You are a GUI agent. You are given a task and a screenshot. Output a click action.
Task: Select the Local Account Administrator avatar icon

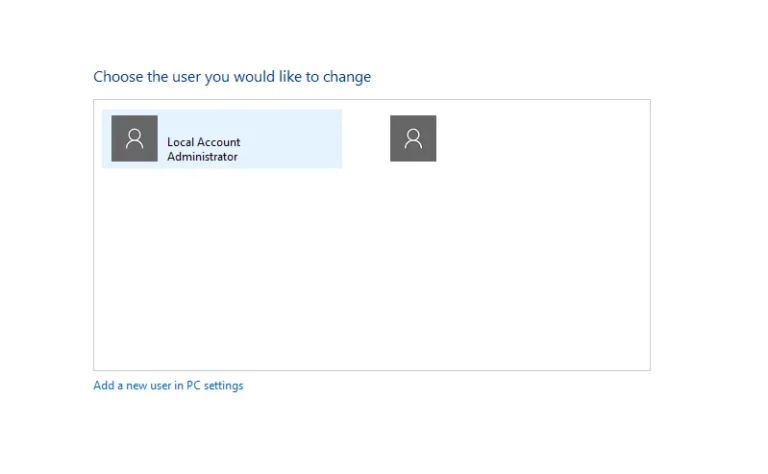pos(134,139)
